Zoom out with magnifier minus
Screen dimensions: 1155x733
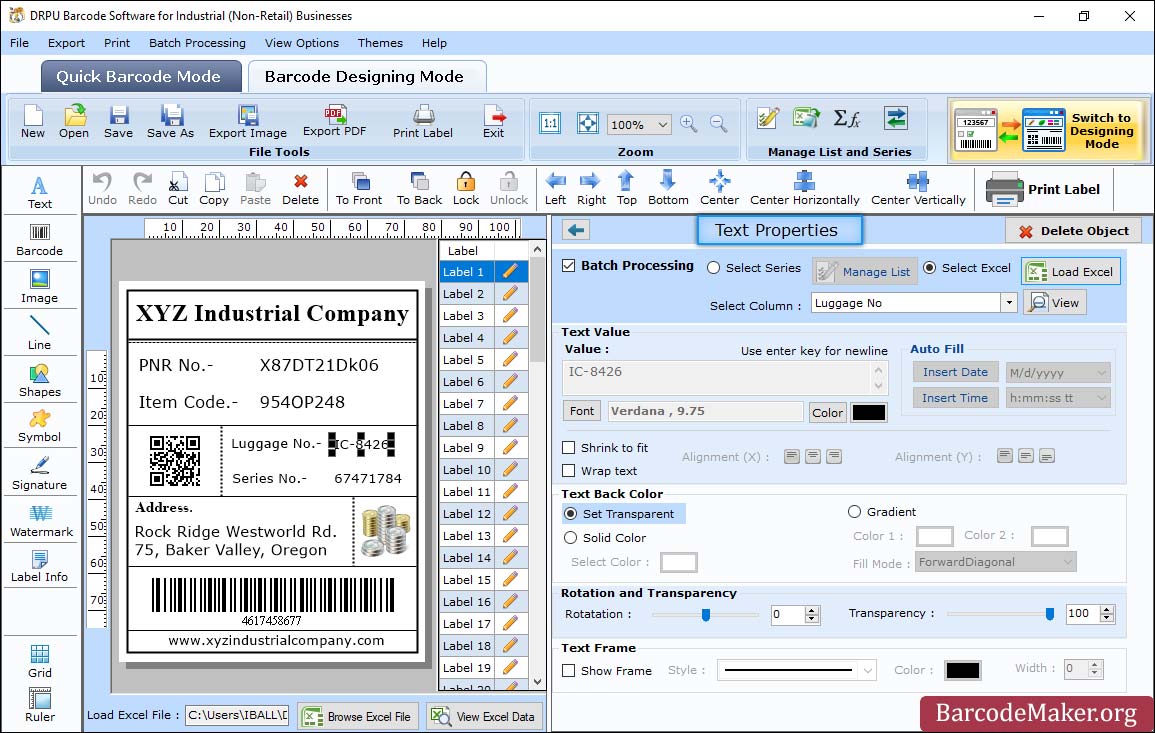719,124
